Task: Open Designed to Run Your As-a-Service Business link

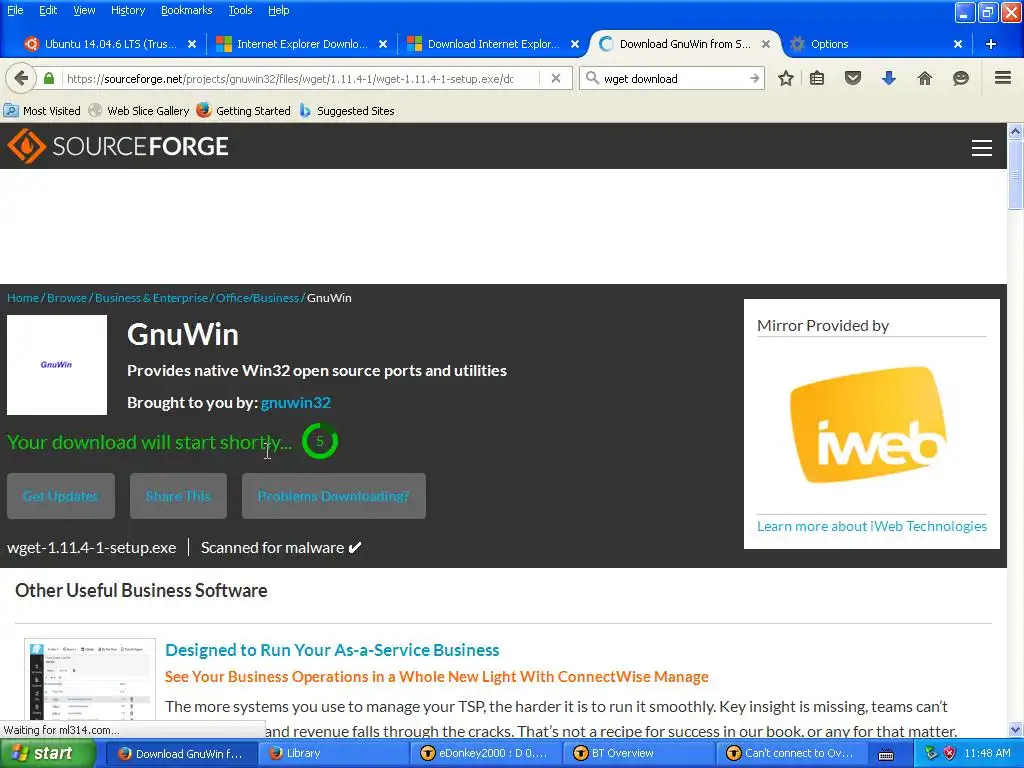Action: pos(332,650)
